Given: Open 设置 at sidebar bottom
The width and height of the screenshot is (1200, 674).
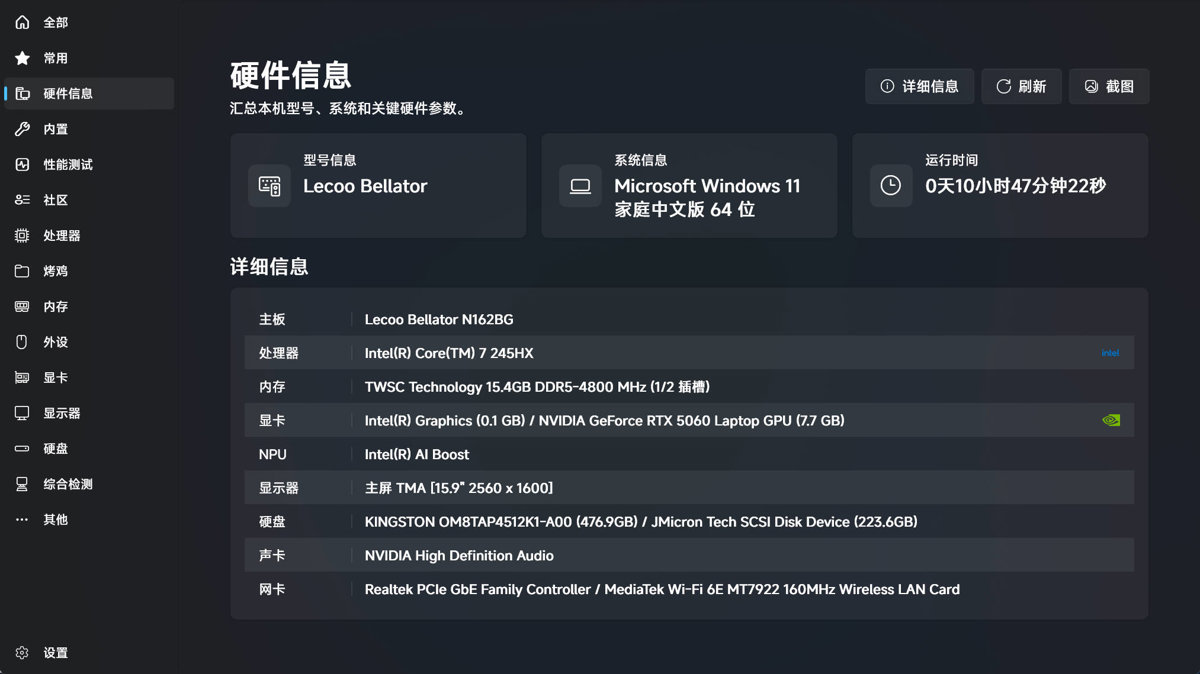Looking at the screenshot, I should tap(89, 653).
